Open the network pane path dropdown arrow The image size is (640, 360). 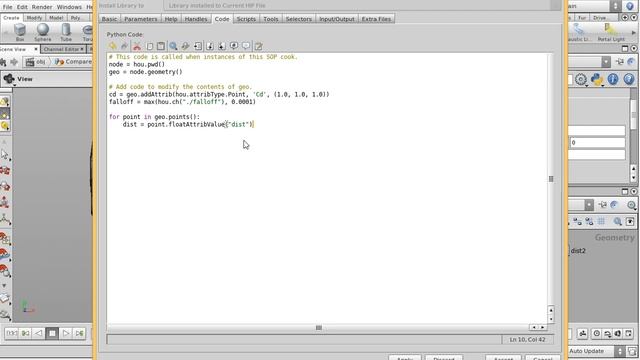tap(589, 204)
